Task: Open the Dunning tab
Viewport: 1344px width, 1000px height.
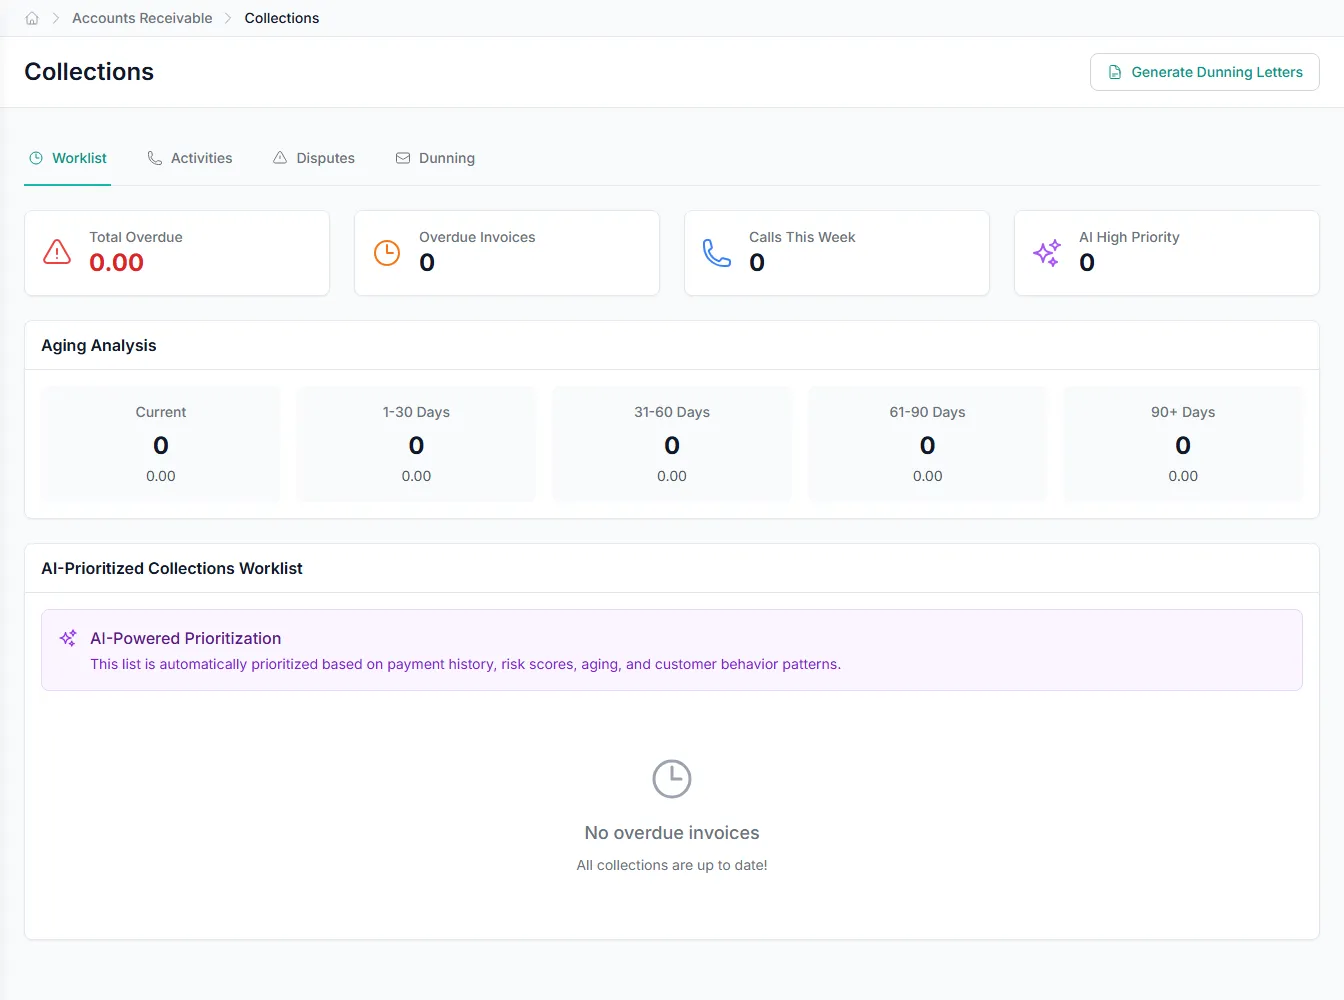Action: click(x=435, y=158)
